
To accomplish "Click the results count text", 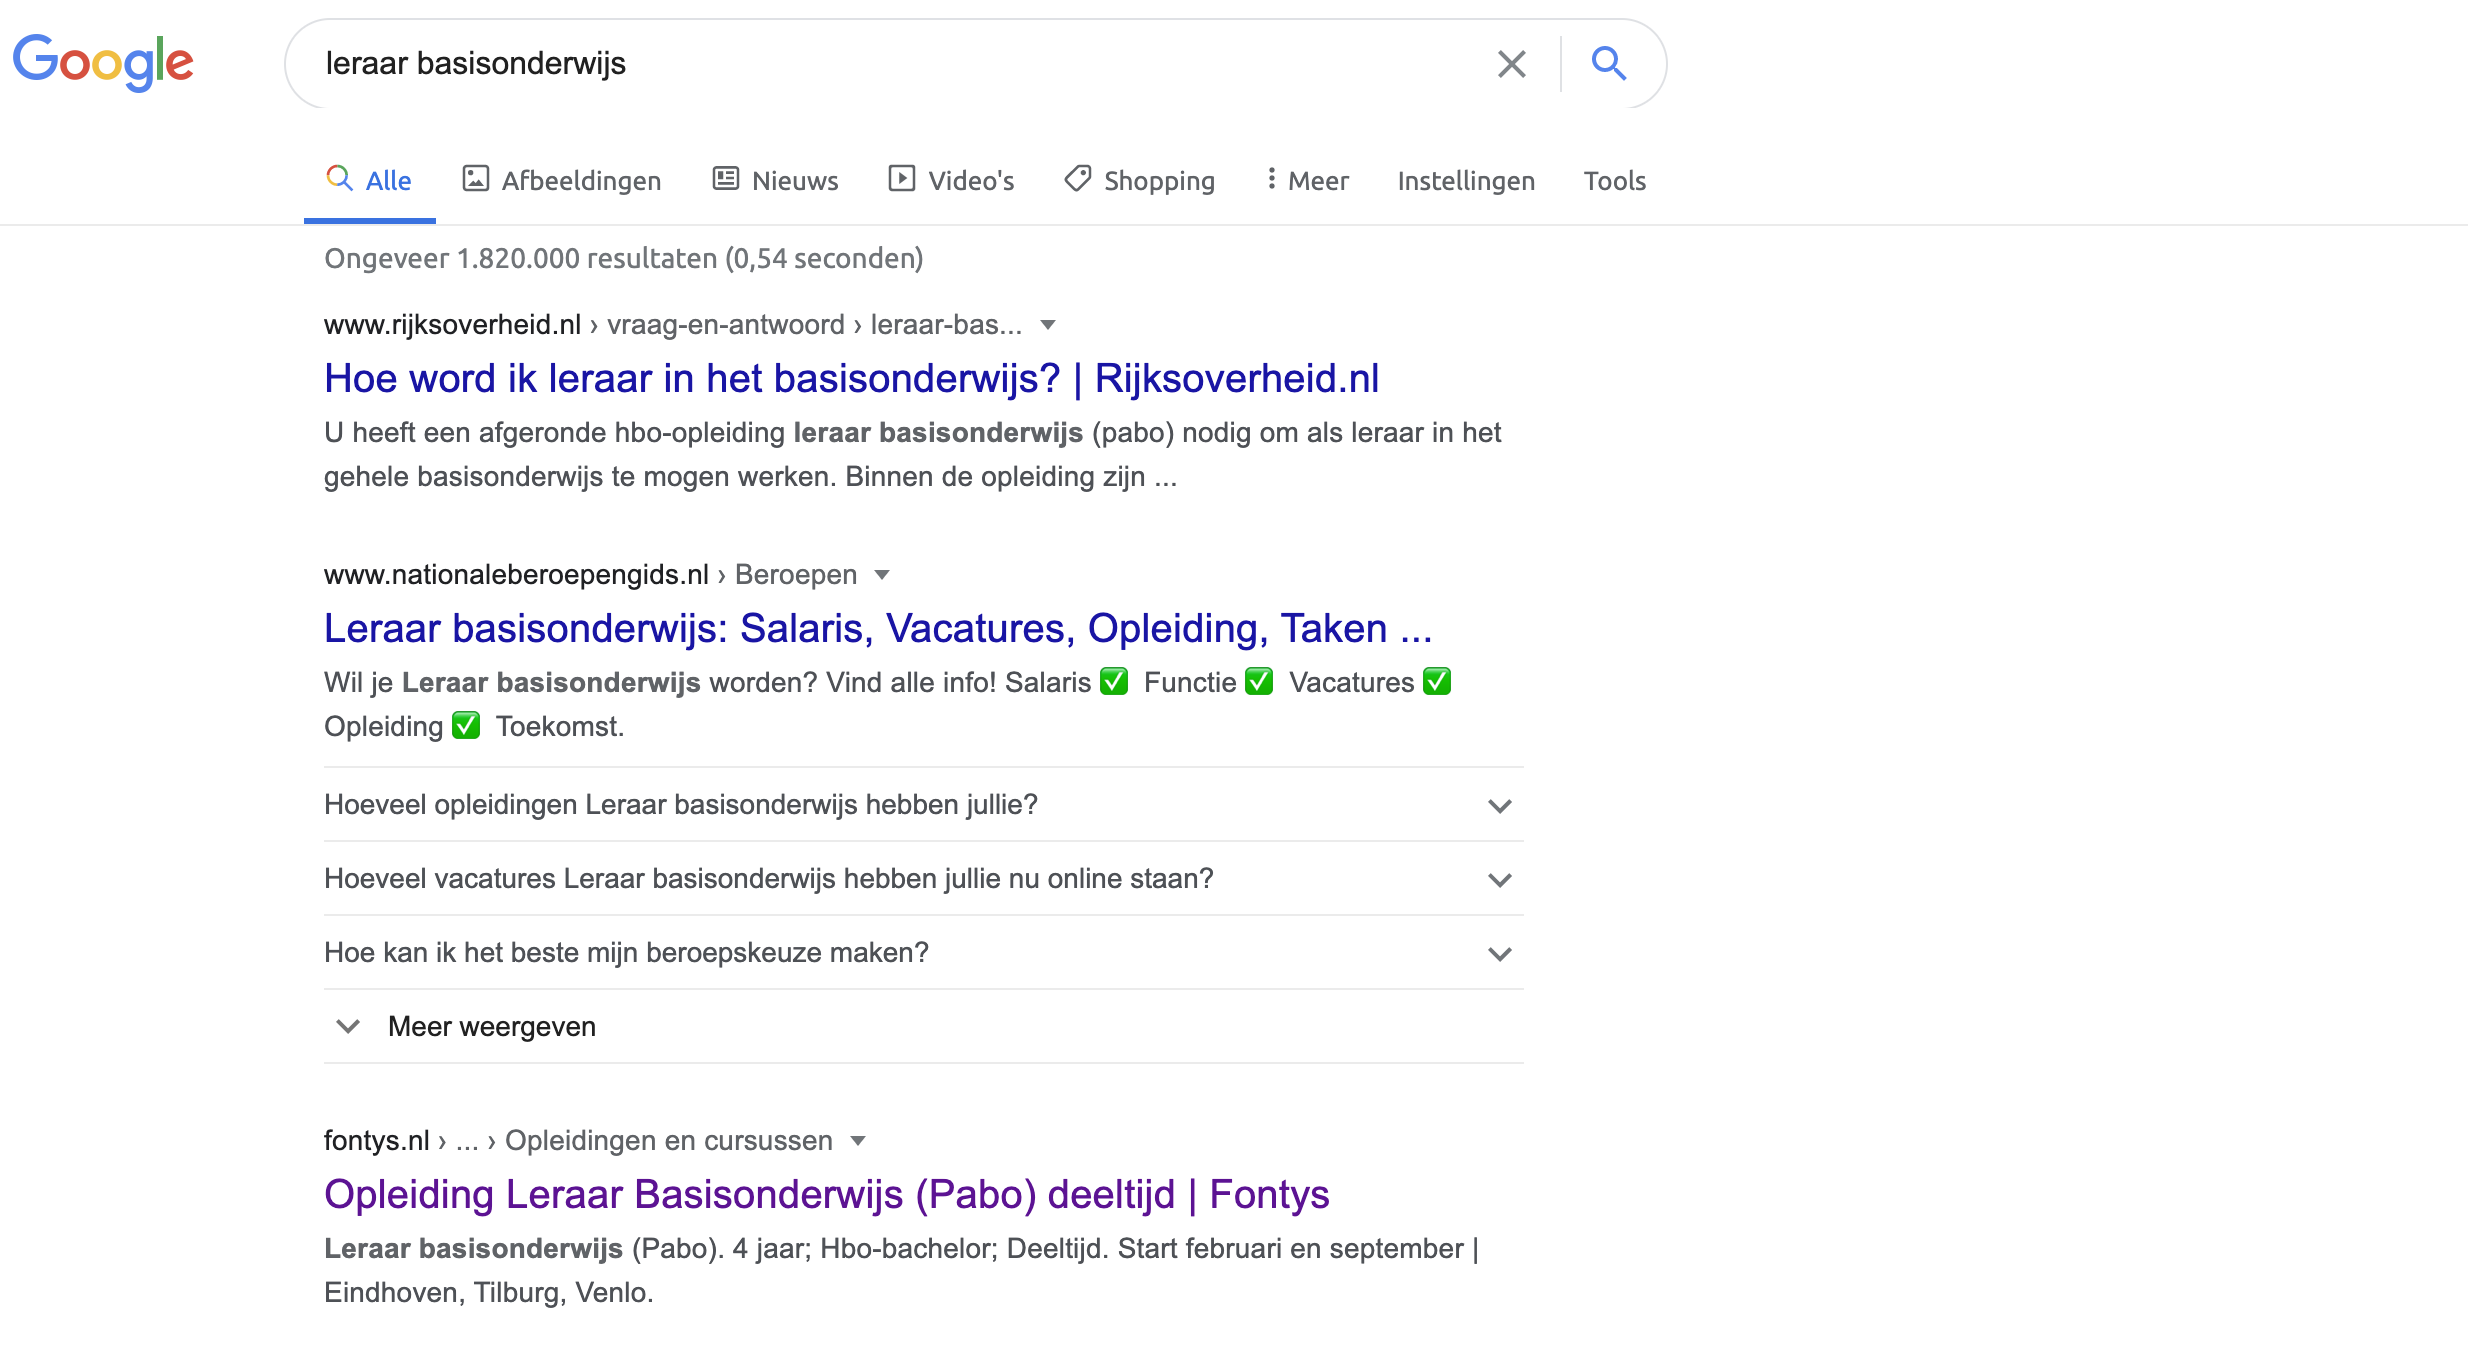I will pos(623,259).
